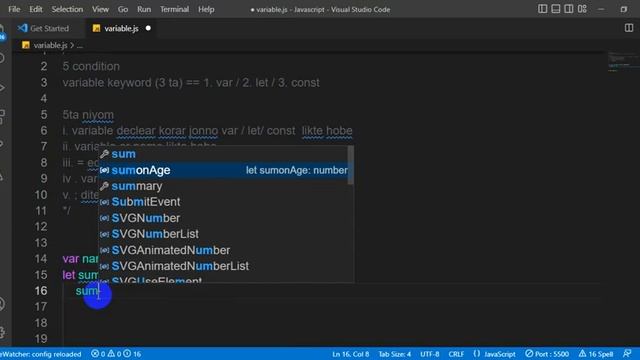Open the Run menu

pyautogui.click(x=144, y=9)
